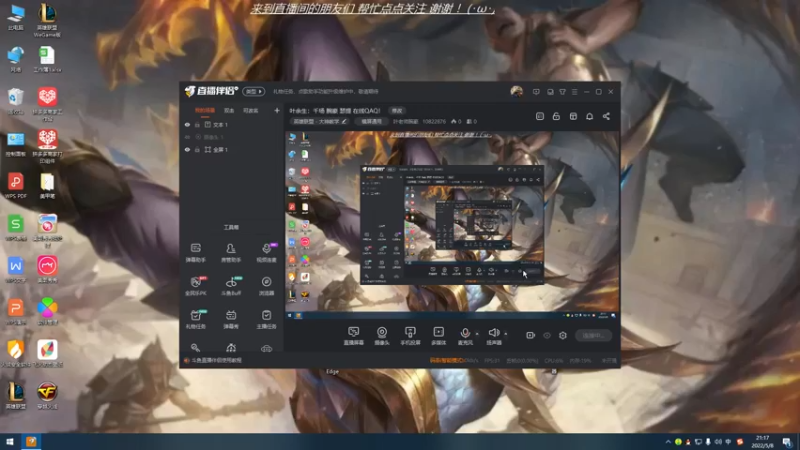
Task: Open the 斗鱼直播伴侣使用教程 link
Action: tap(216, 360)
